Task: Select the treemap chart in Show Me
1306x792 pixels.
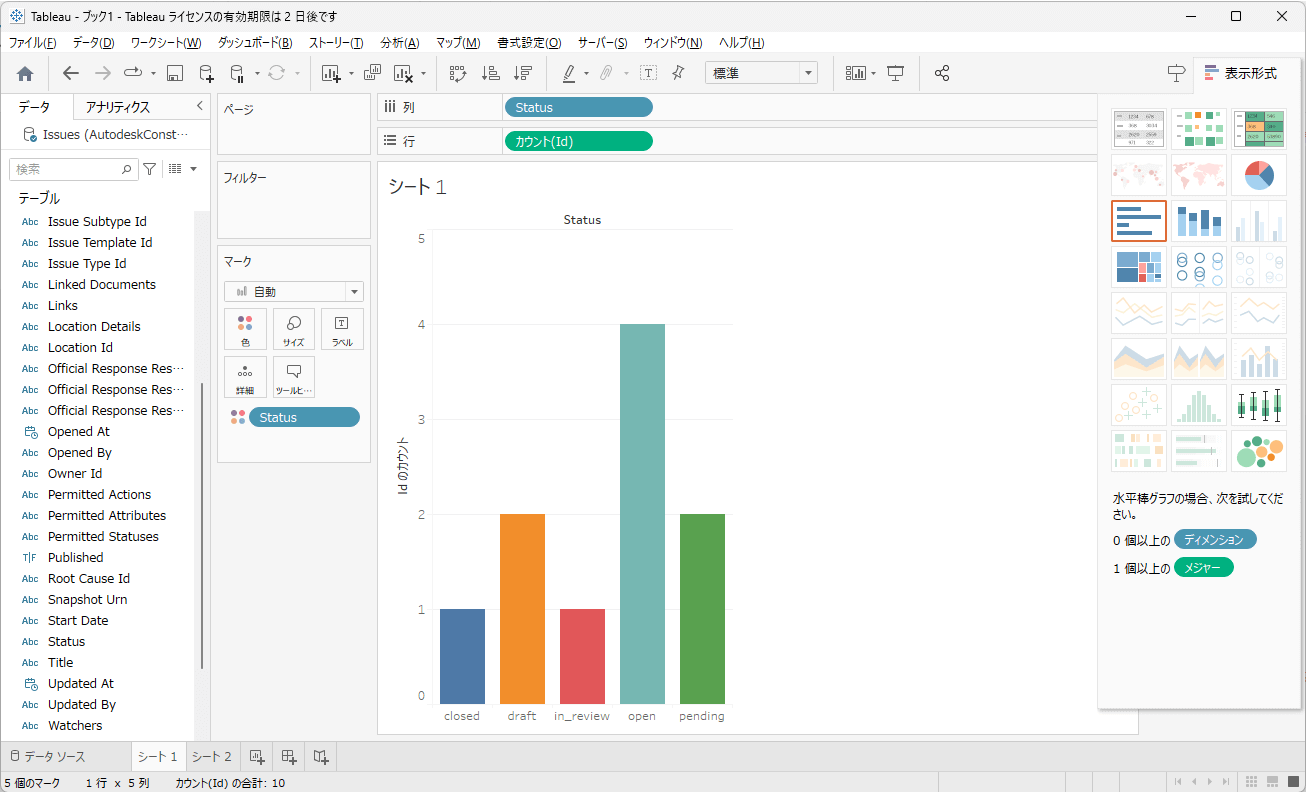Action: 1139,267
